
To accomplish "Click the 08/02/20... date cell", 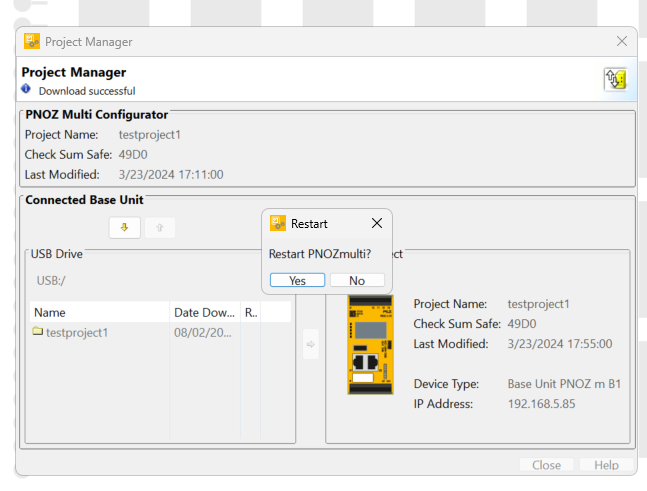I will click(x=203, y=333).
